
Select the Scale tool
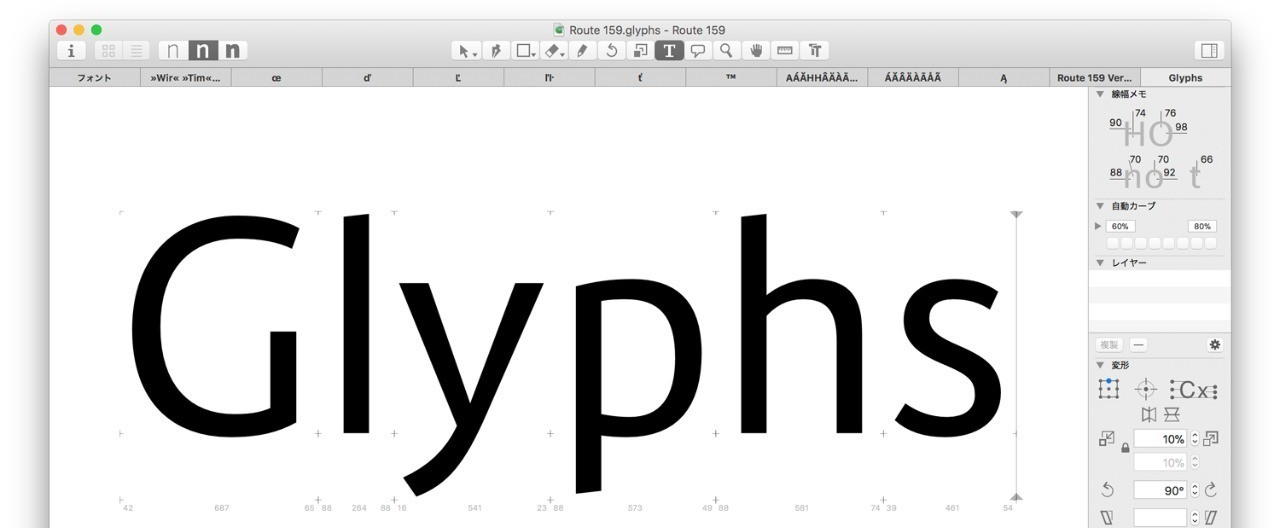pyautogui.click(x=640, y=50)
